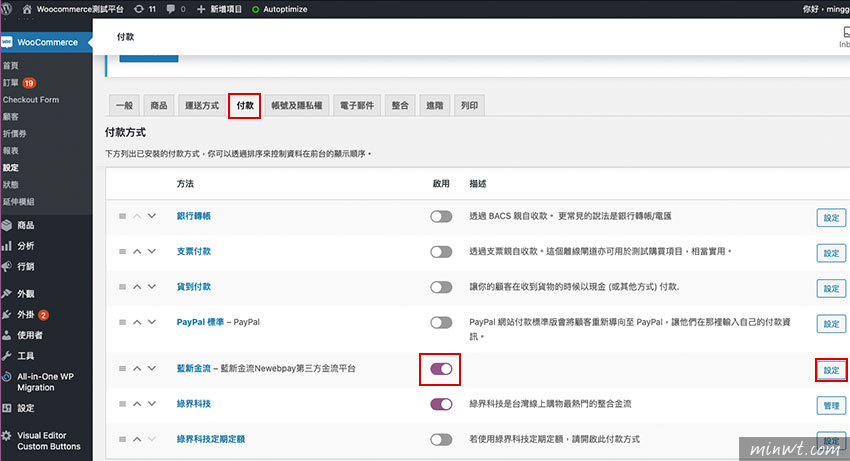Grab the drag handle for PayPal 標準 row

(123, 322)
